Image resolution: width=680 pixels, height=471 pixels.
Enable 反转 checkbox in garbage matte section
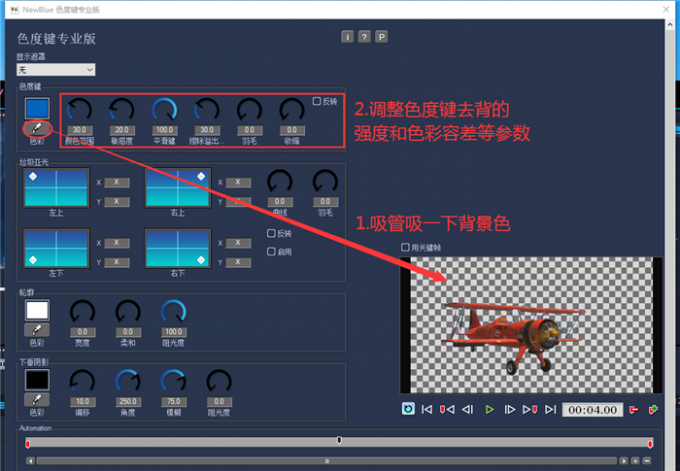coord(271,233)
